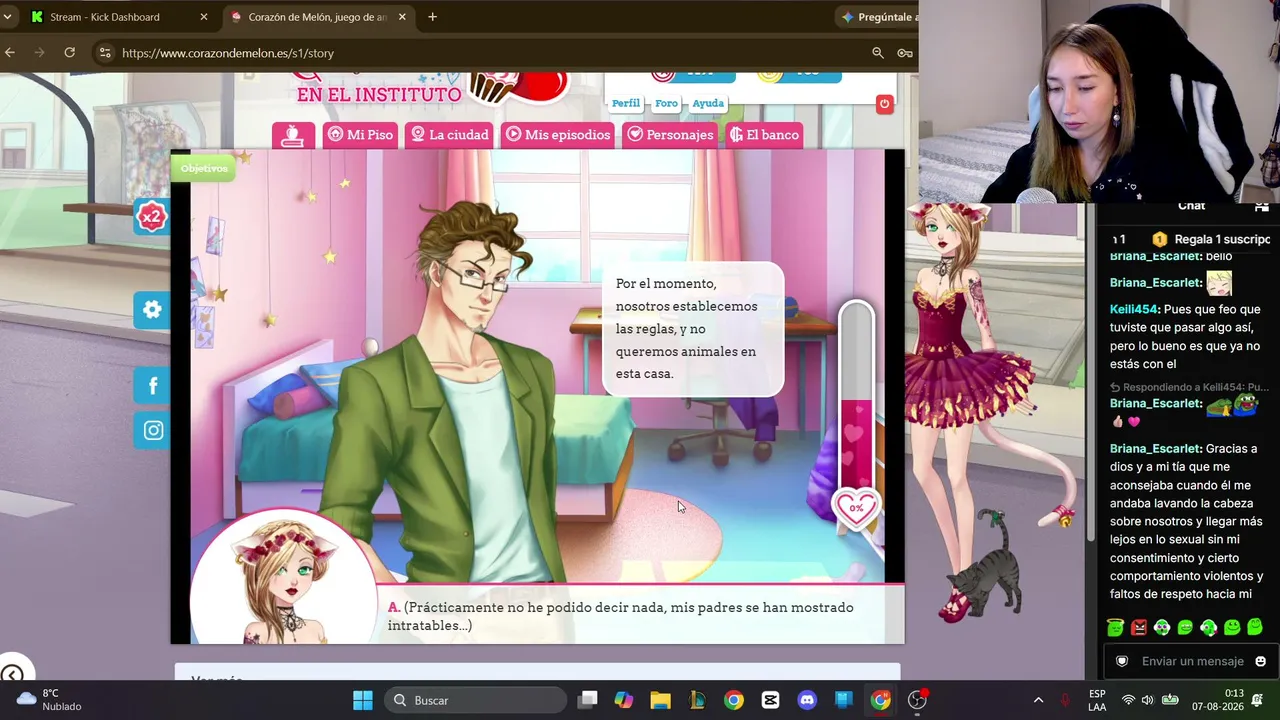1280x720 pixels.
Task: Open the Ayuda link
Action: coord(708,103)
